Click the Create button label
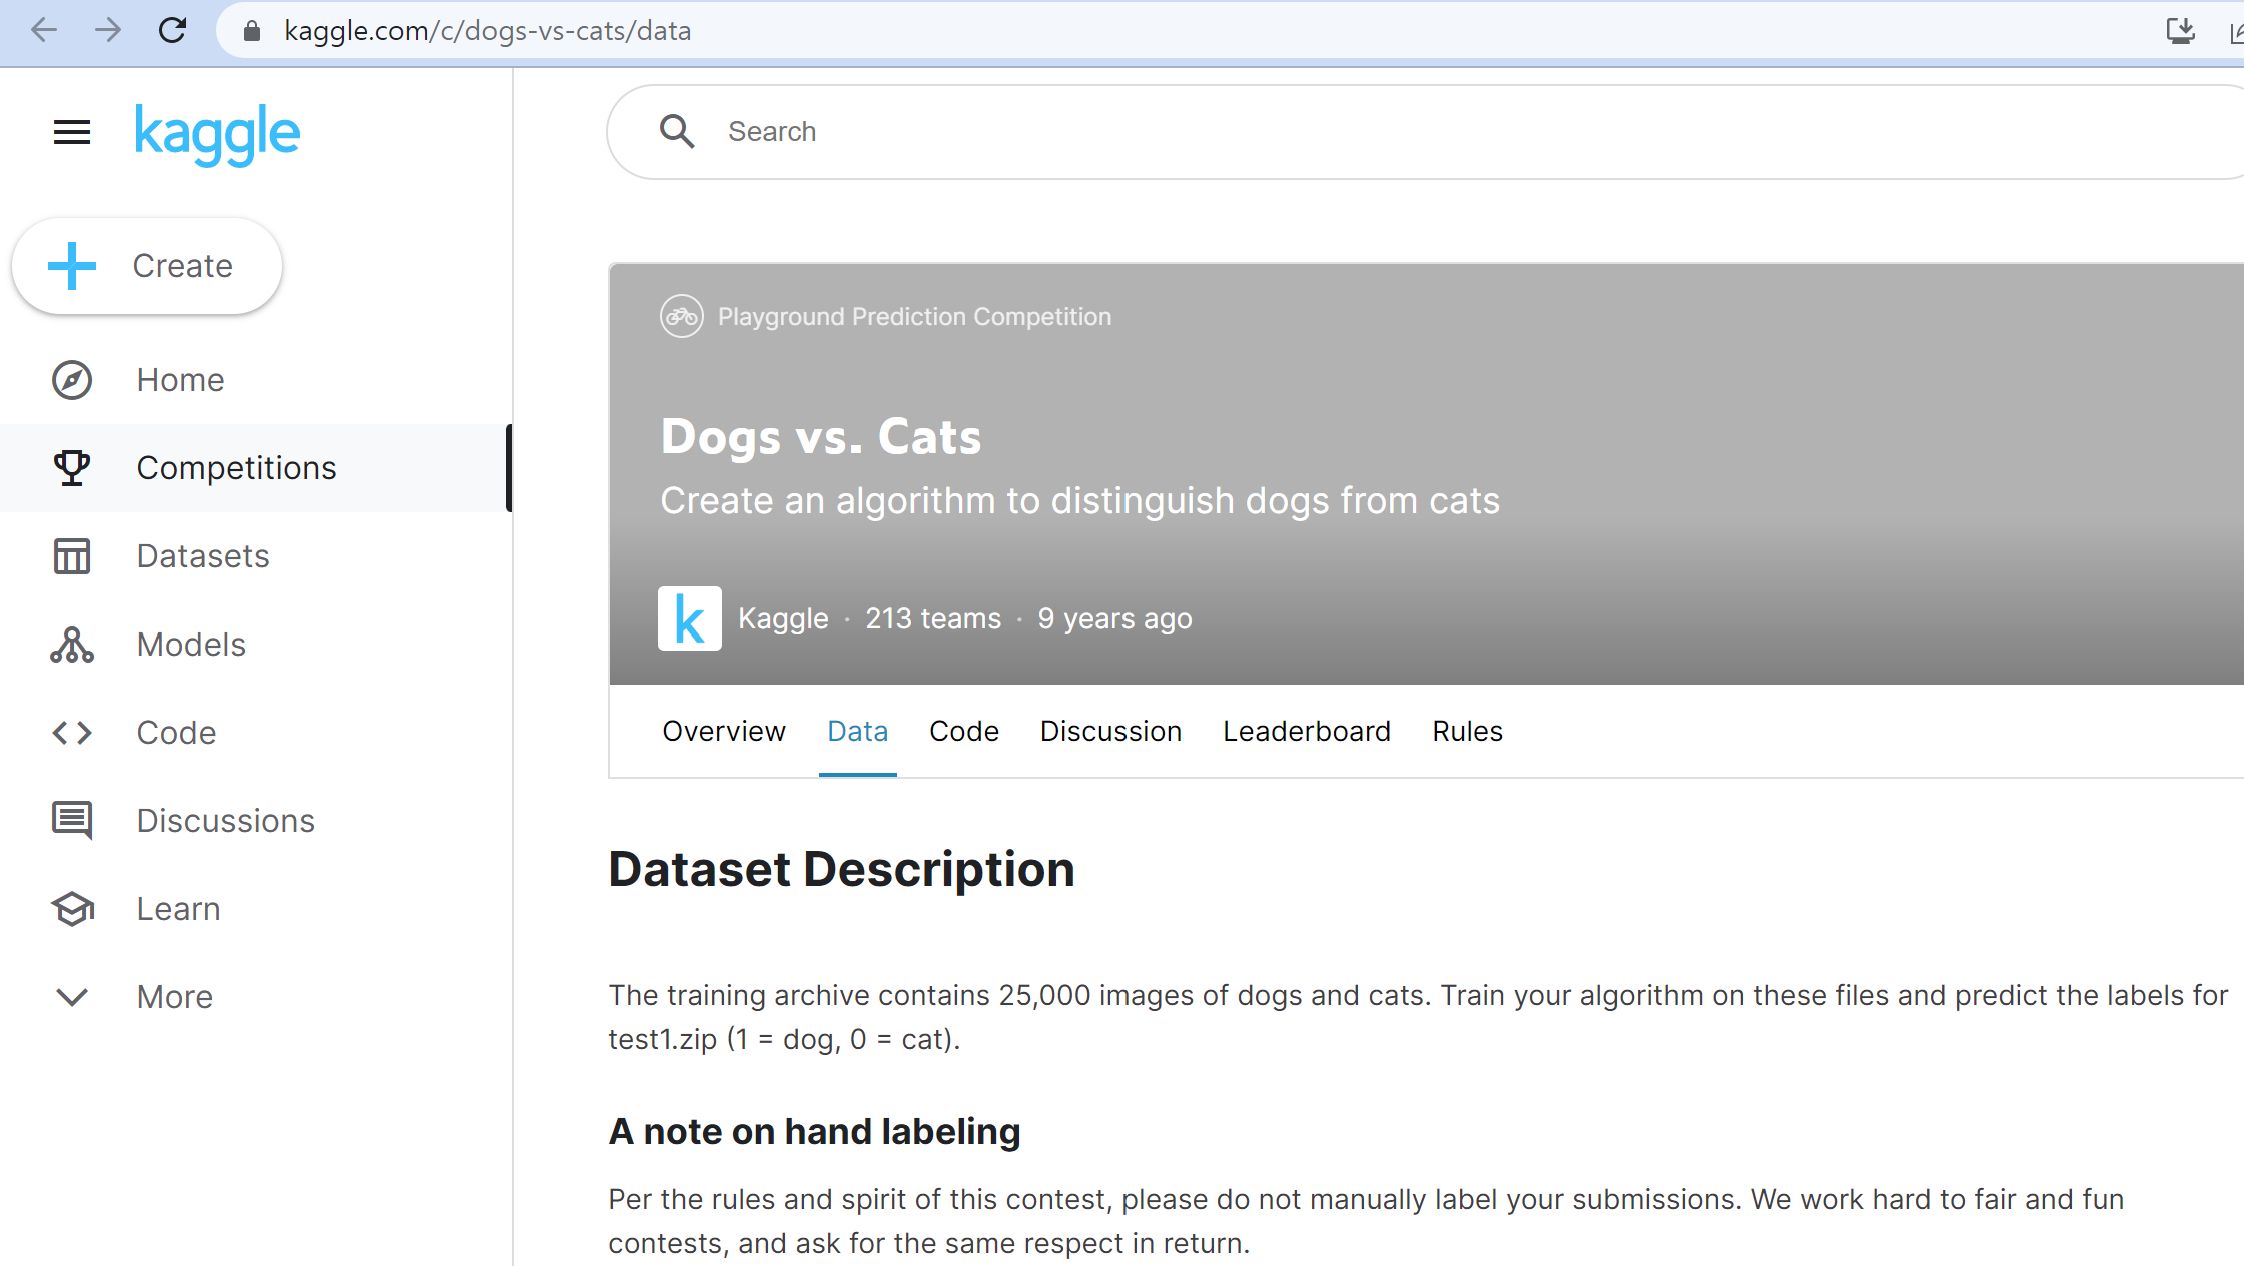2244x1266 pixels. 183,266
